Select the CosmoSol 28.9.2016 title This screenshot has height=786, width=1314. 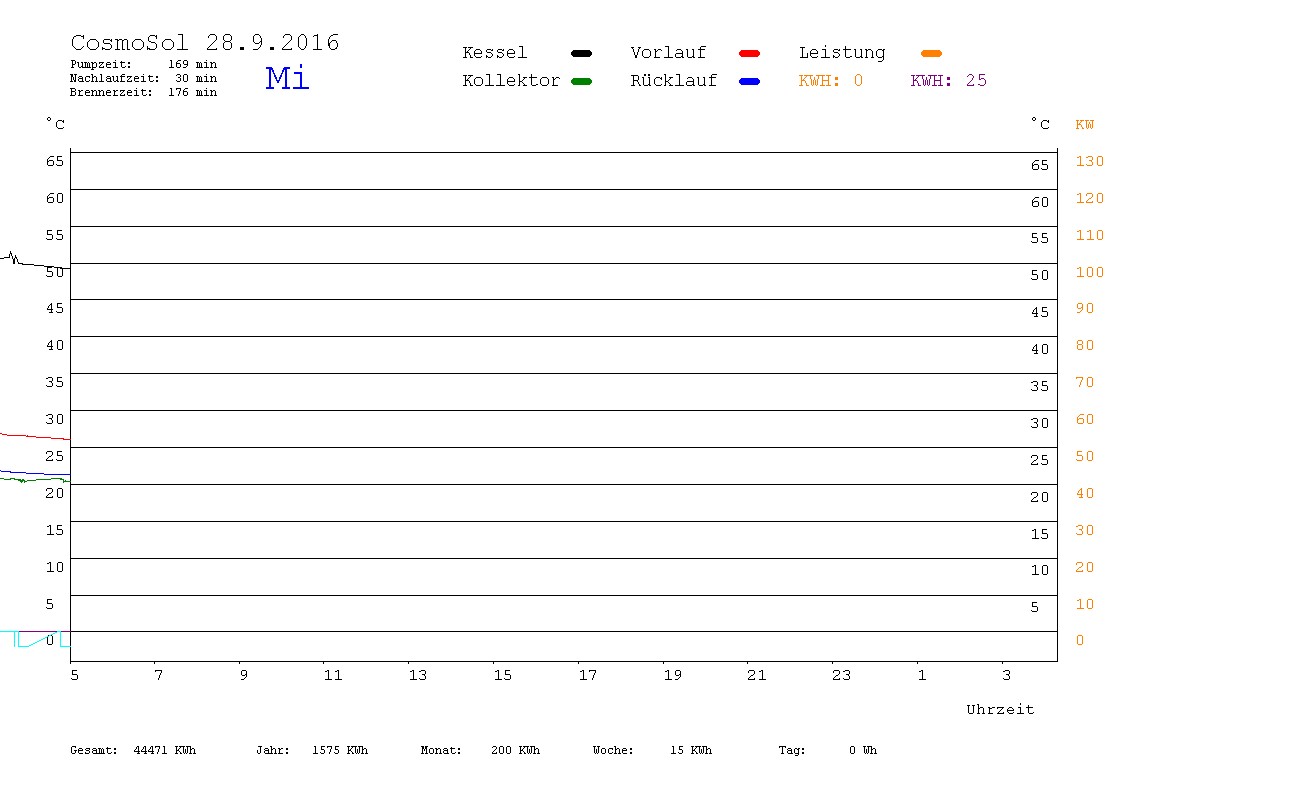click(x=205, y=43)
